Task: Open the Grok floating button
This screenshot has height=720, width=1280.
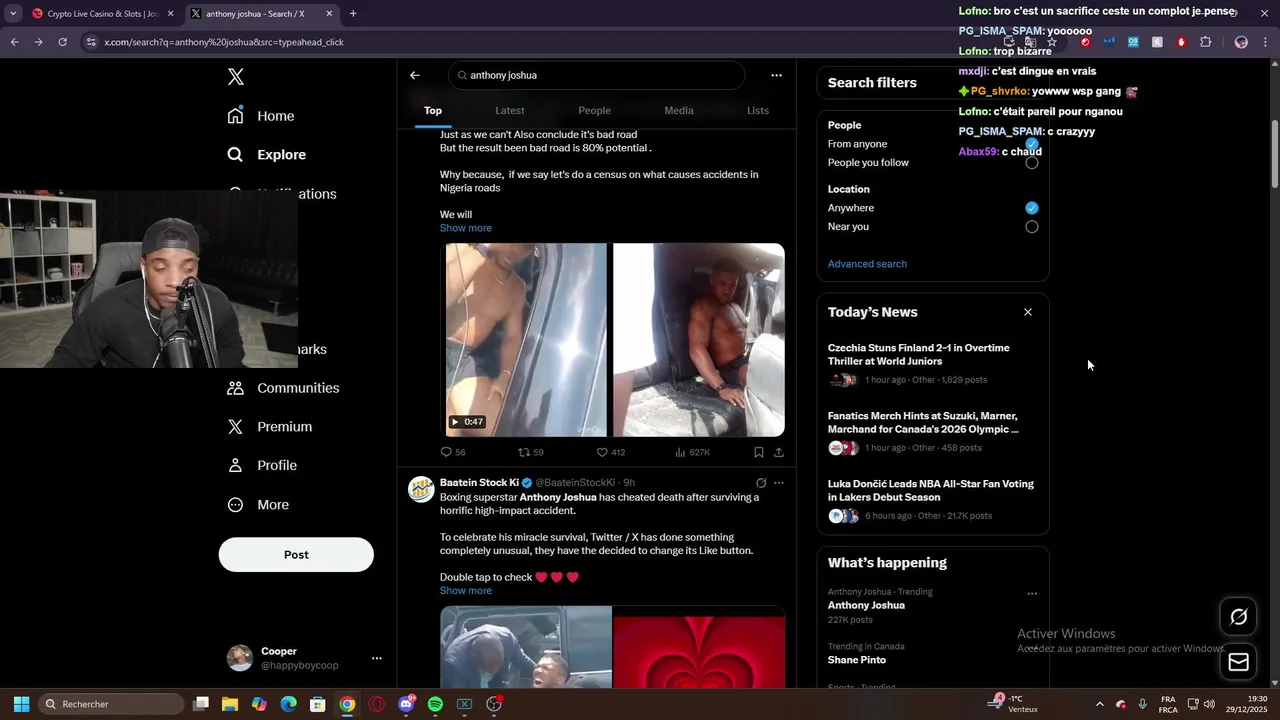Action: (x=1239, y=617)
